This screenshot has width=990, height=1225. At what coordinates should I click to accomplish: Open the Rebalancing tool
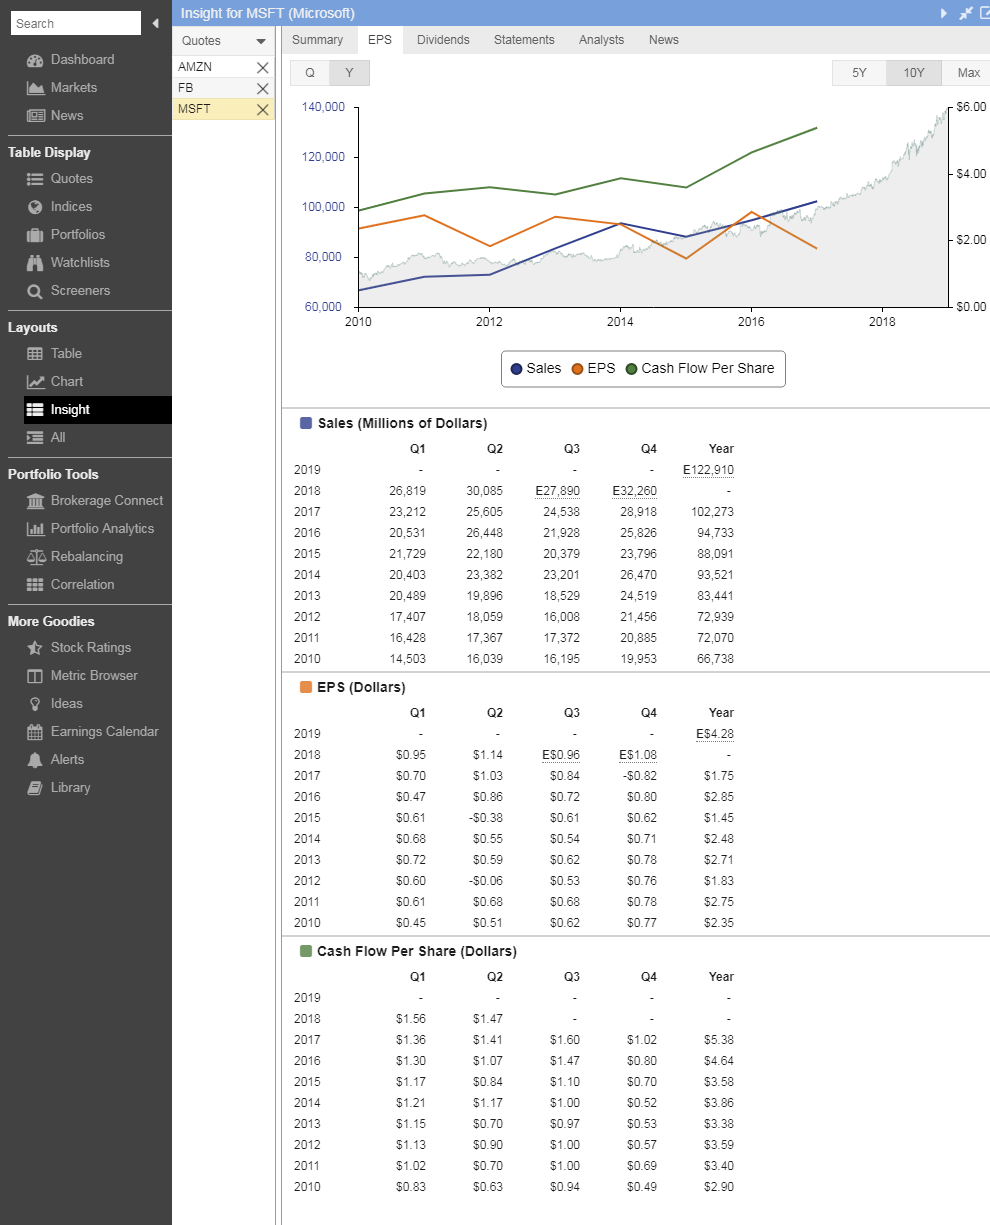click(74, 557)
